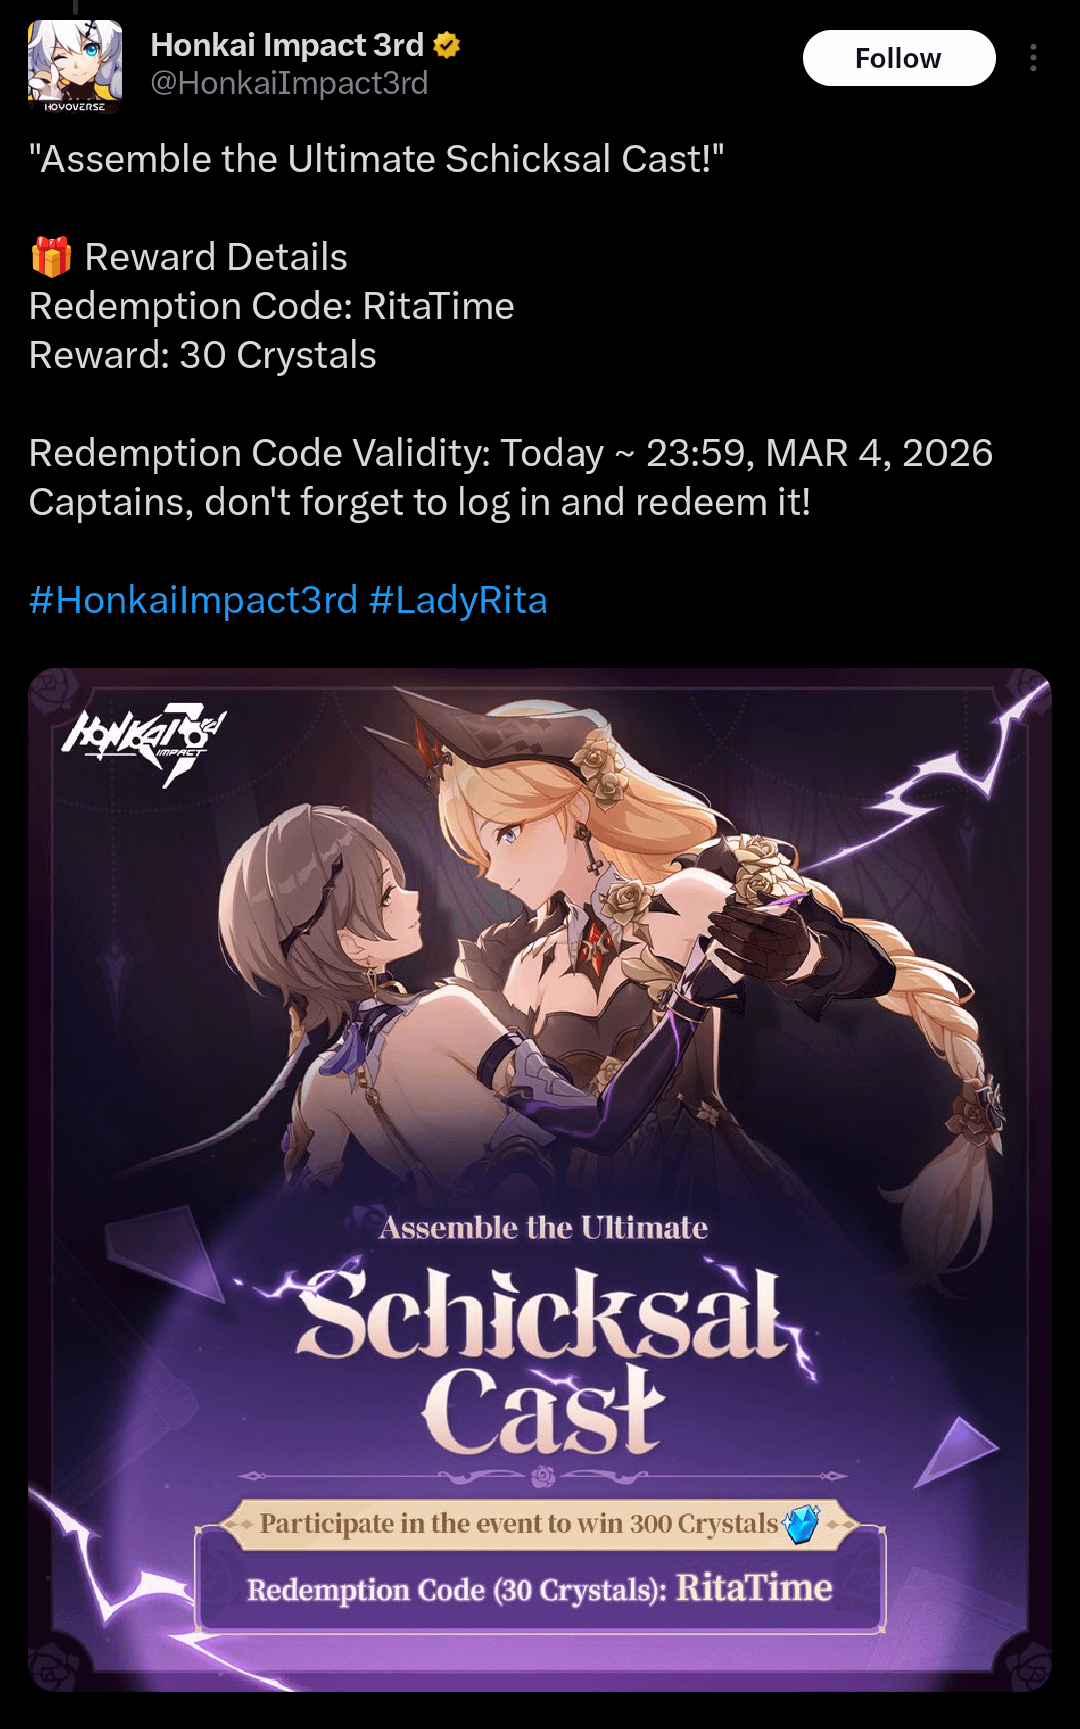Screen dimensions: 1080x1729
Task: Click the 'Participate in the event to win 300 Crystals' ribbon
Action: pyautogui.click(x=540, y=1524)
